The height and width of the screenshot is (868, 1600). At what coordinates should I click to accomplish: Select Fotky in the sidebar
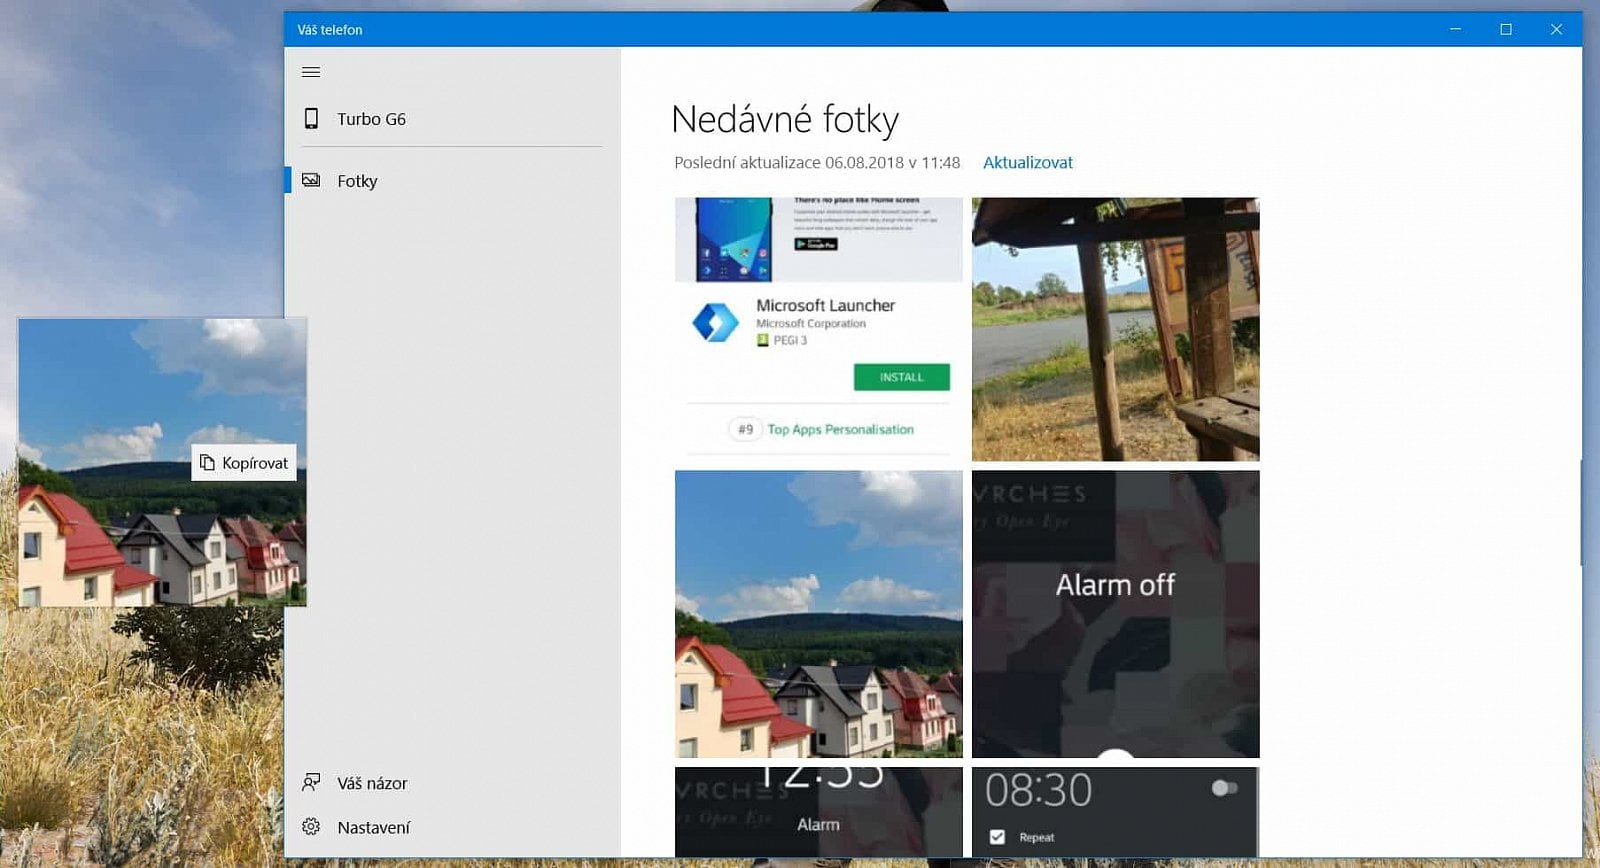(452, 180)
